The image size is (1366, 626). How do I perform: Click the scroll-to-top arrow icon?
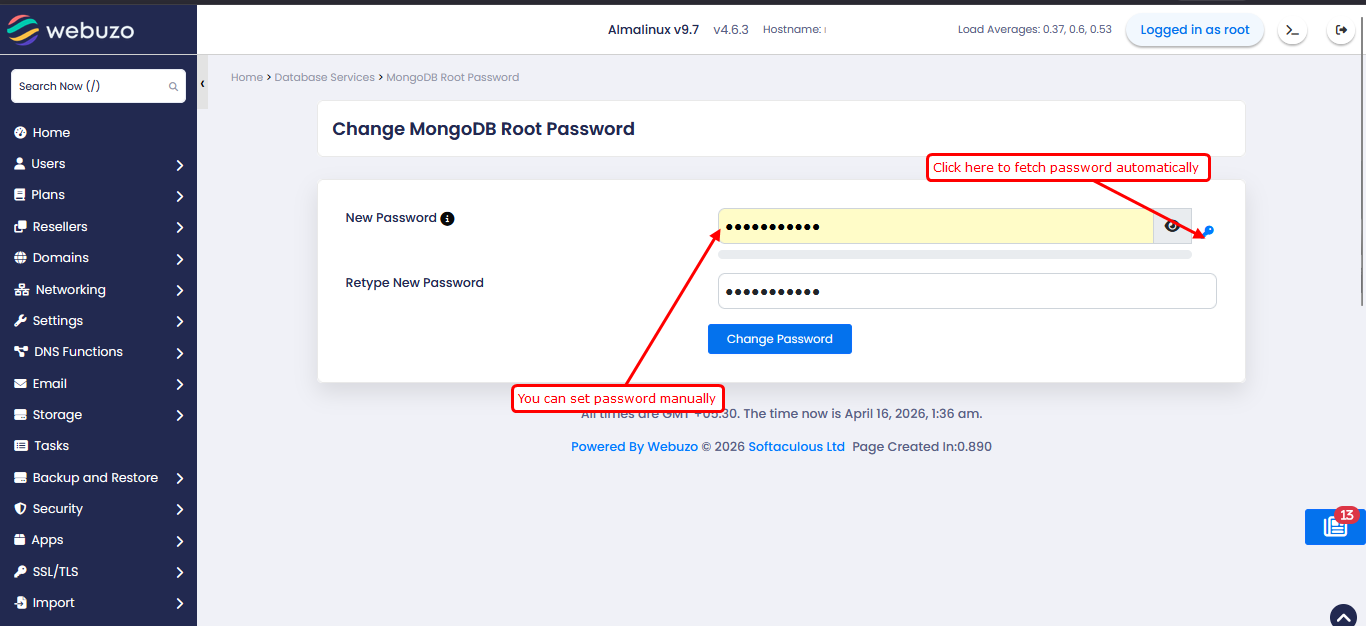1343,616
